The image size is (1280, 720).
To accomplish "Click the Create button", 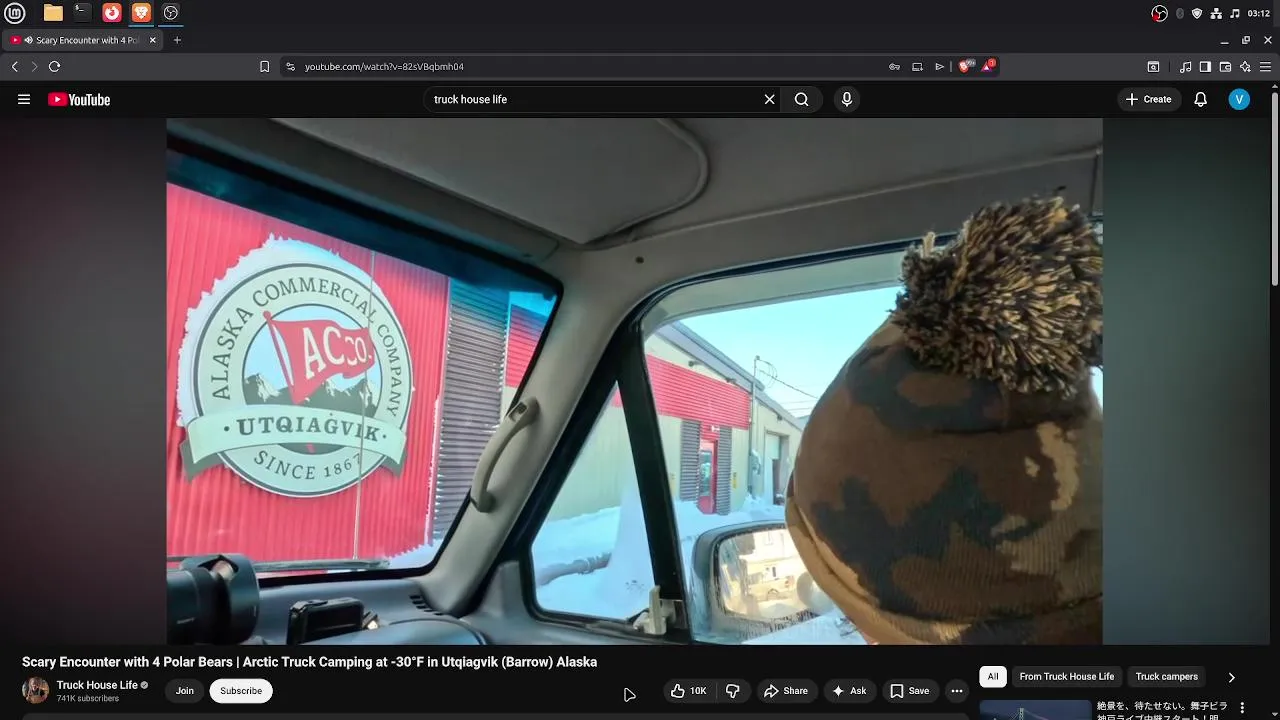I will (x=1148, y=99).
